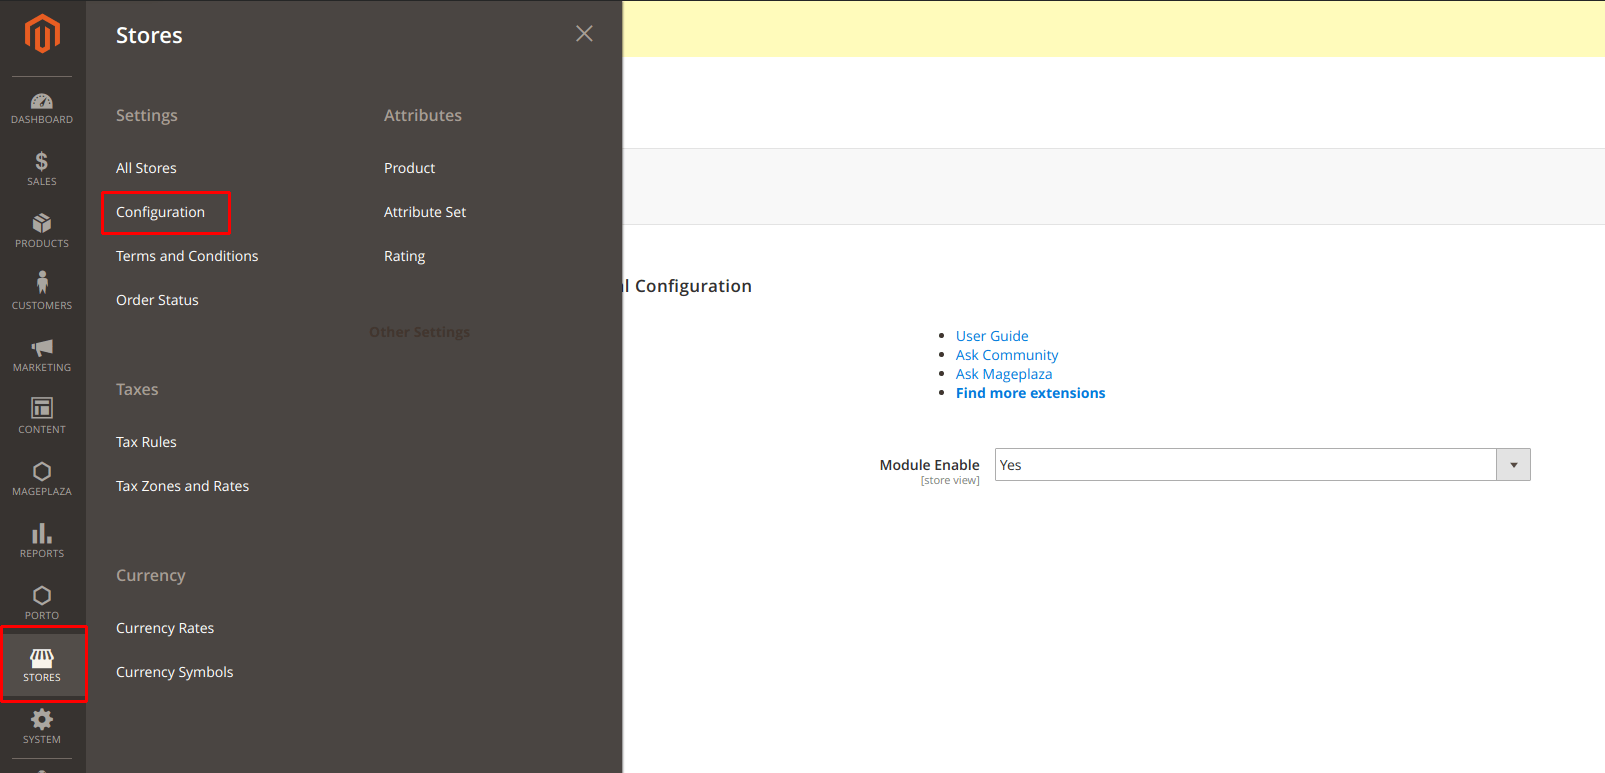Open Currency Rates page

(x=165, y=628)
